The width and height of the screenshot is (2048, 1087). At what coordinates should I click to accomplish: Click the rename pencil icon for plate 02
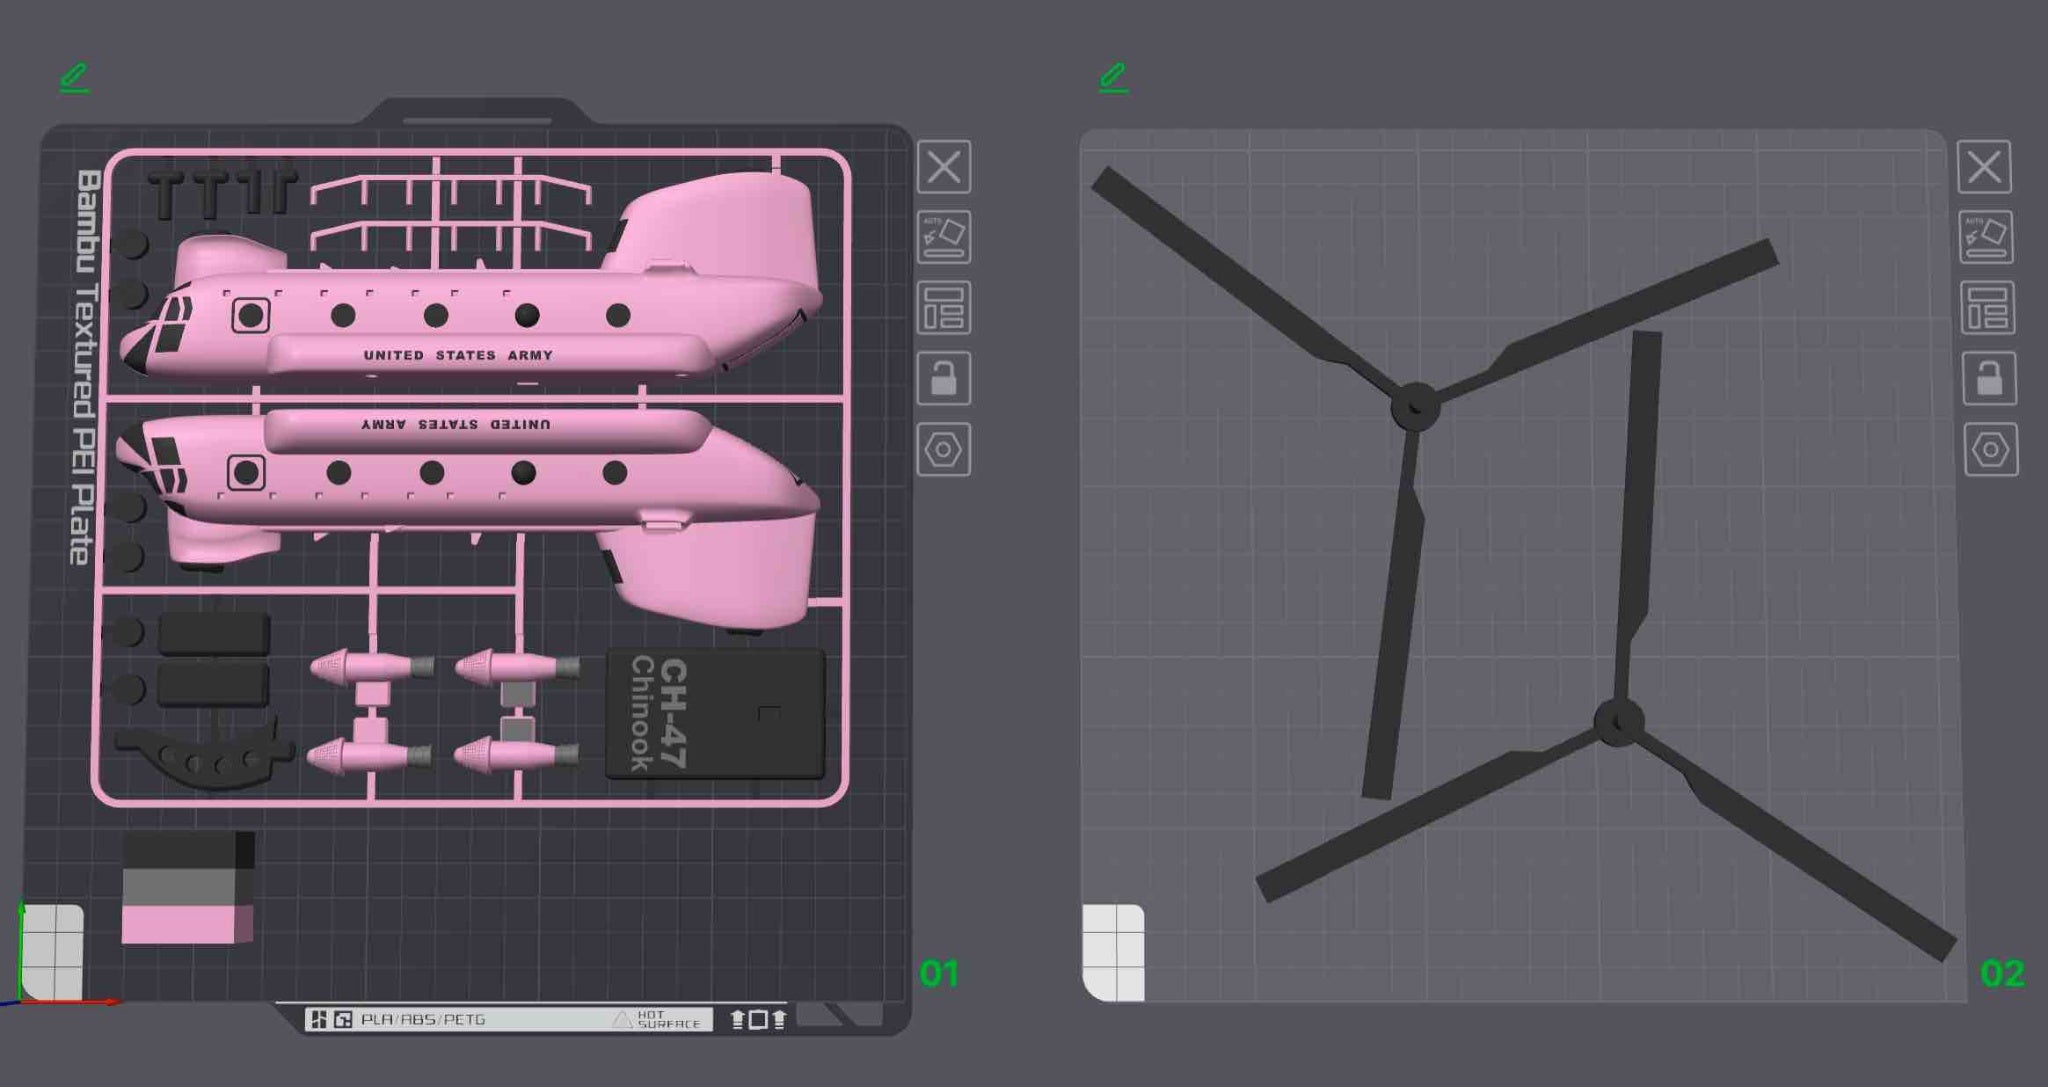(x=1114, y=78)
